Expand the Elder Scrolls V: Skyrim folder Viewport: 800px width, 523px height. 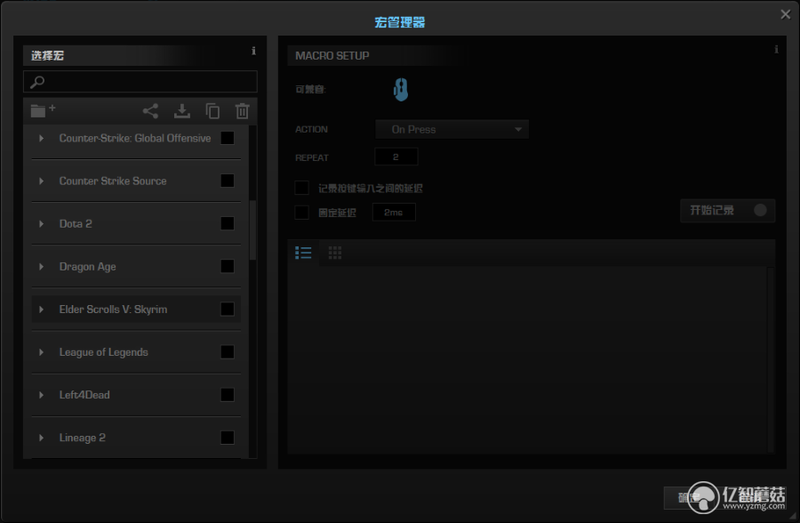[41, 310]
